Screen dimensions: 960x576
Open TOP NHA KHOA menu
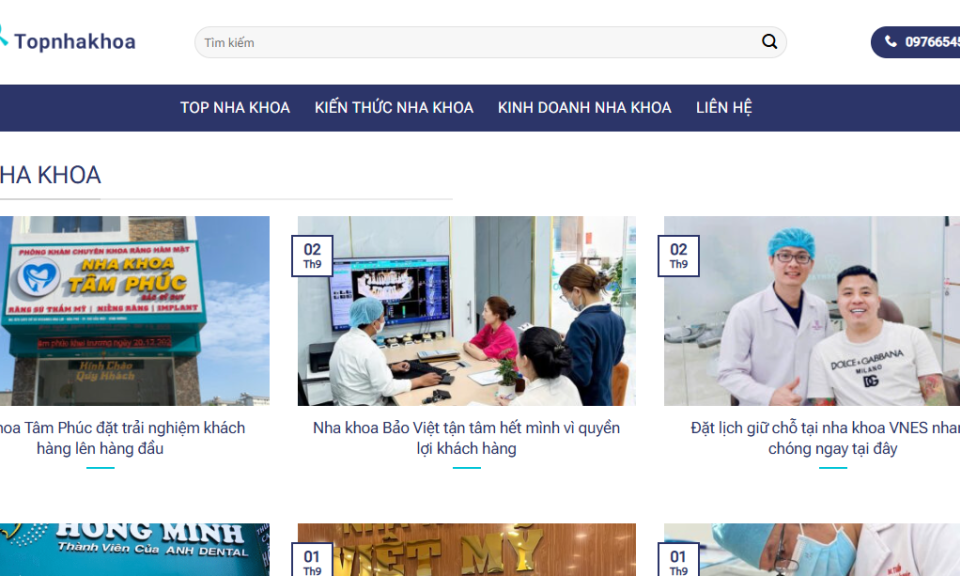coord(234,108)
